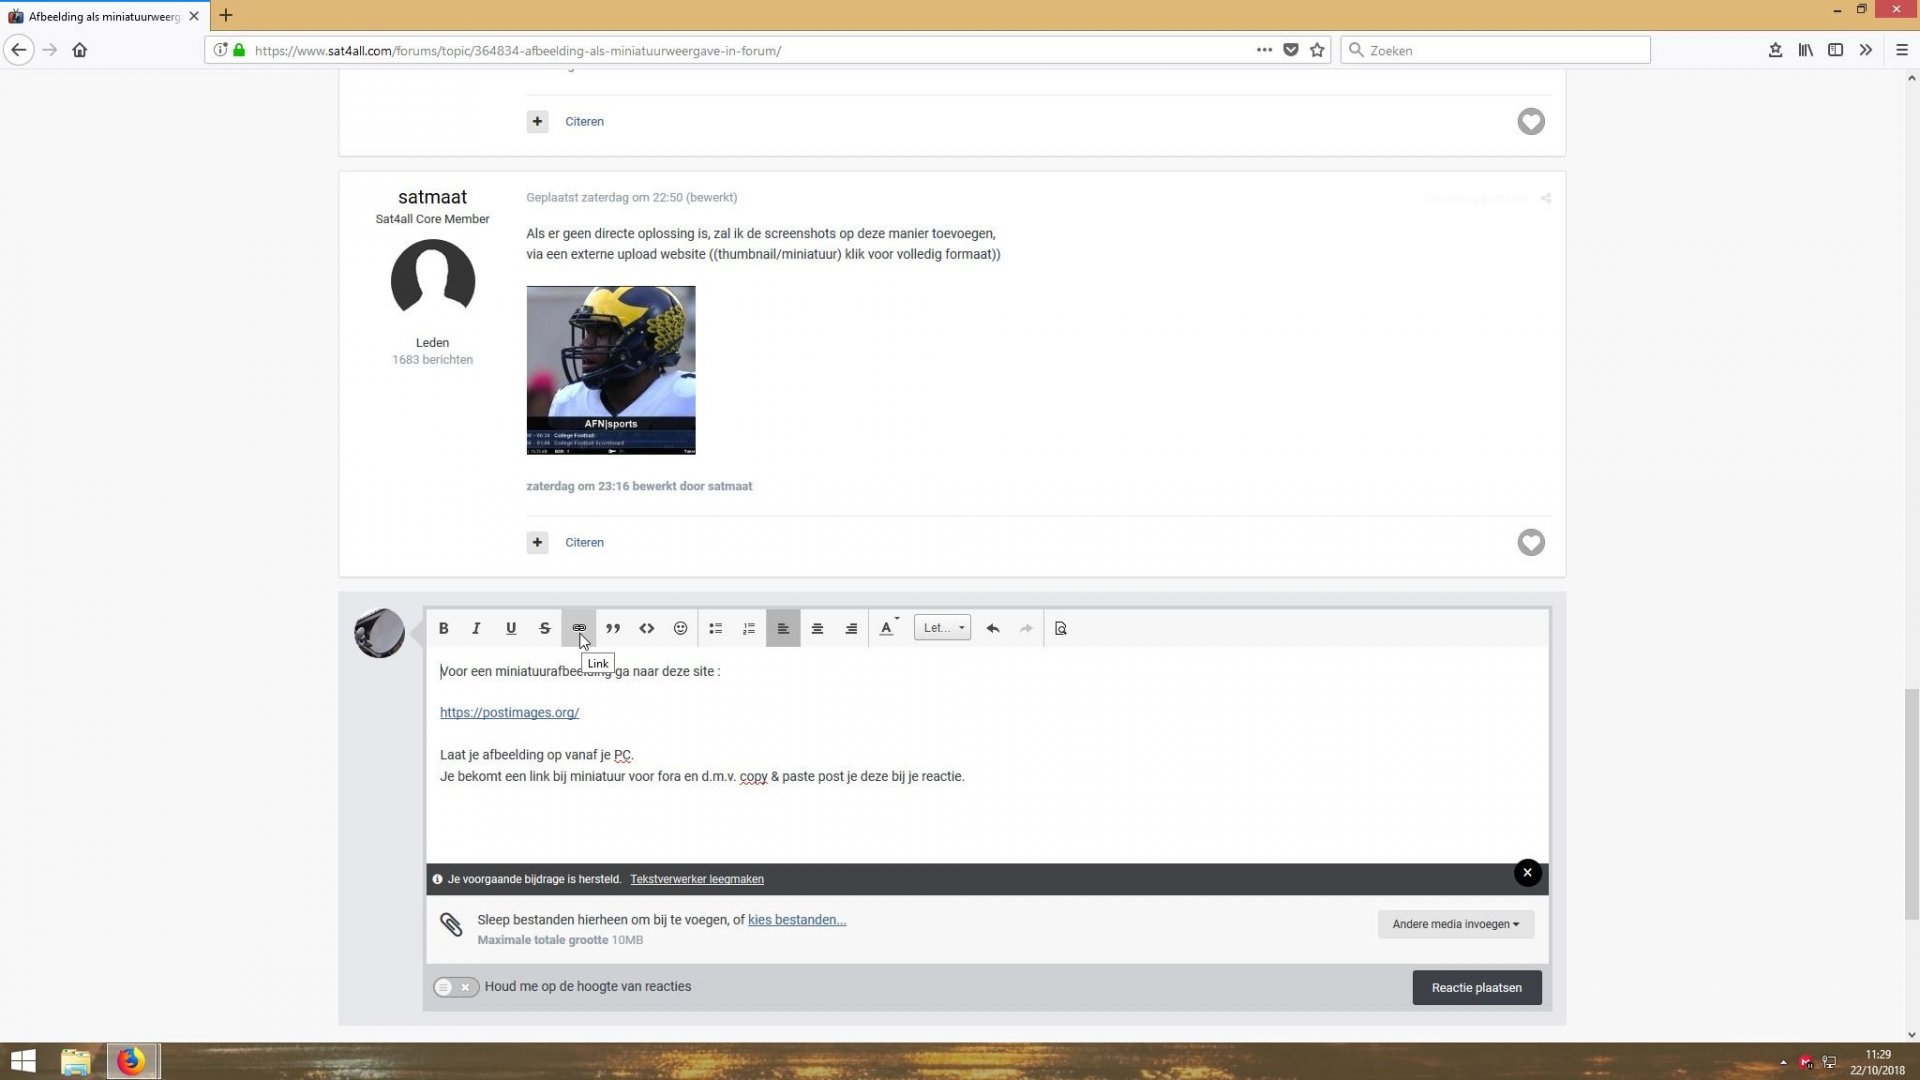Insert a quote block
The height and width of the screenshot is (1080, 1920).
tap(613, 628)
